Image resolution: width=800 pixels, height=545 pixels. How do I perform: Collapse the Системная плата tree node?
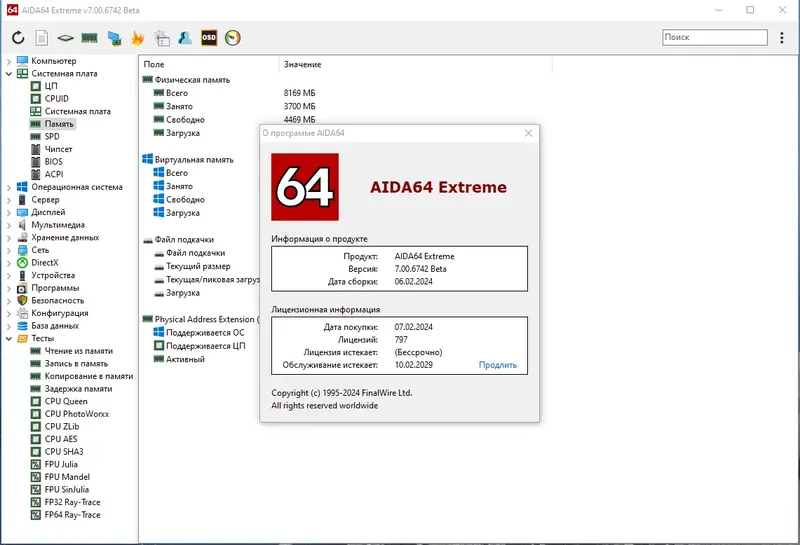(x=9, y=73)
